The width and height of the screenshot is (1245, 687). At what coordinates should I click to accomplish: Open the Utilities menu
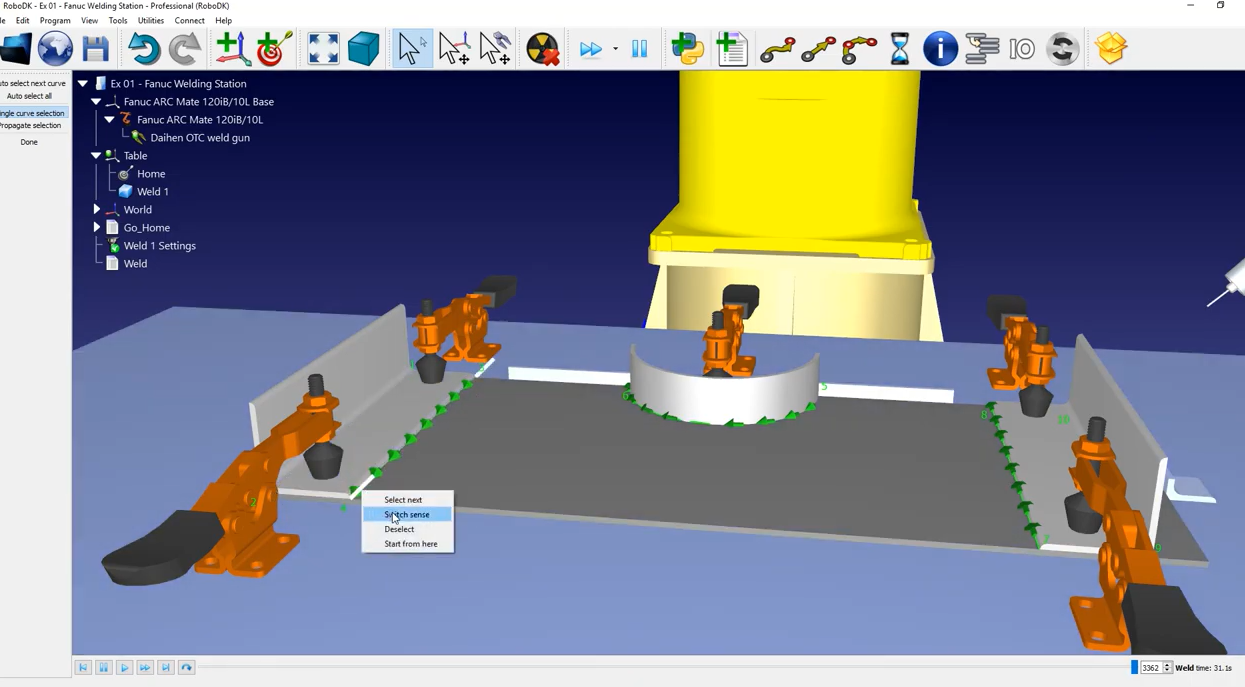[x=150, y=20]
